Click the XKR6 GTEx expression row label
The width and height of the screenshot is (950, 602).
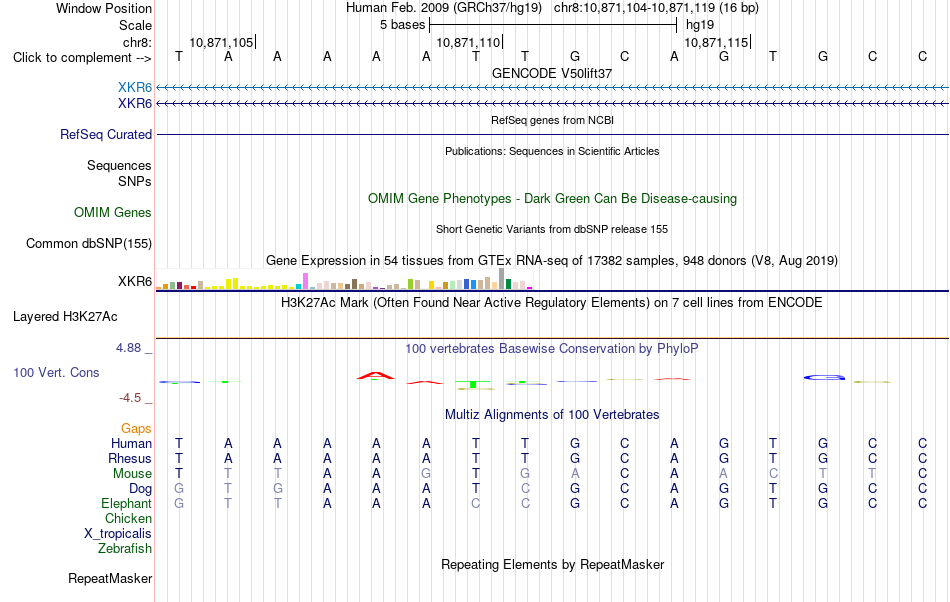point(135,282)
